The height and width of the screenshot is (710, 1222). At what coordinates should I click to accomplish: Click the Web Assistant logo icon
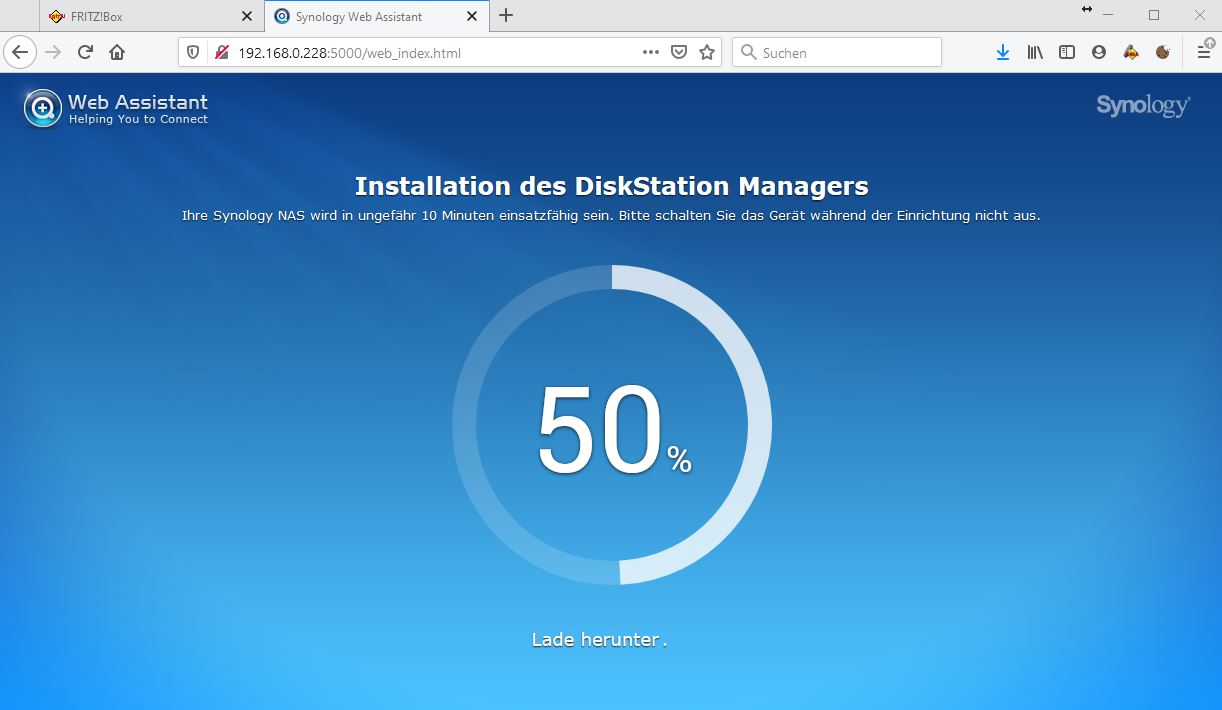(x=43, y=108)
